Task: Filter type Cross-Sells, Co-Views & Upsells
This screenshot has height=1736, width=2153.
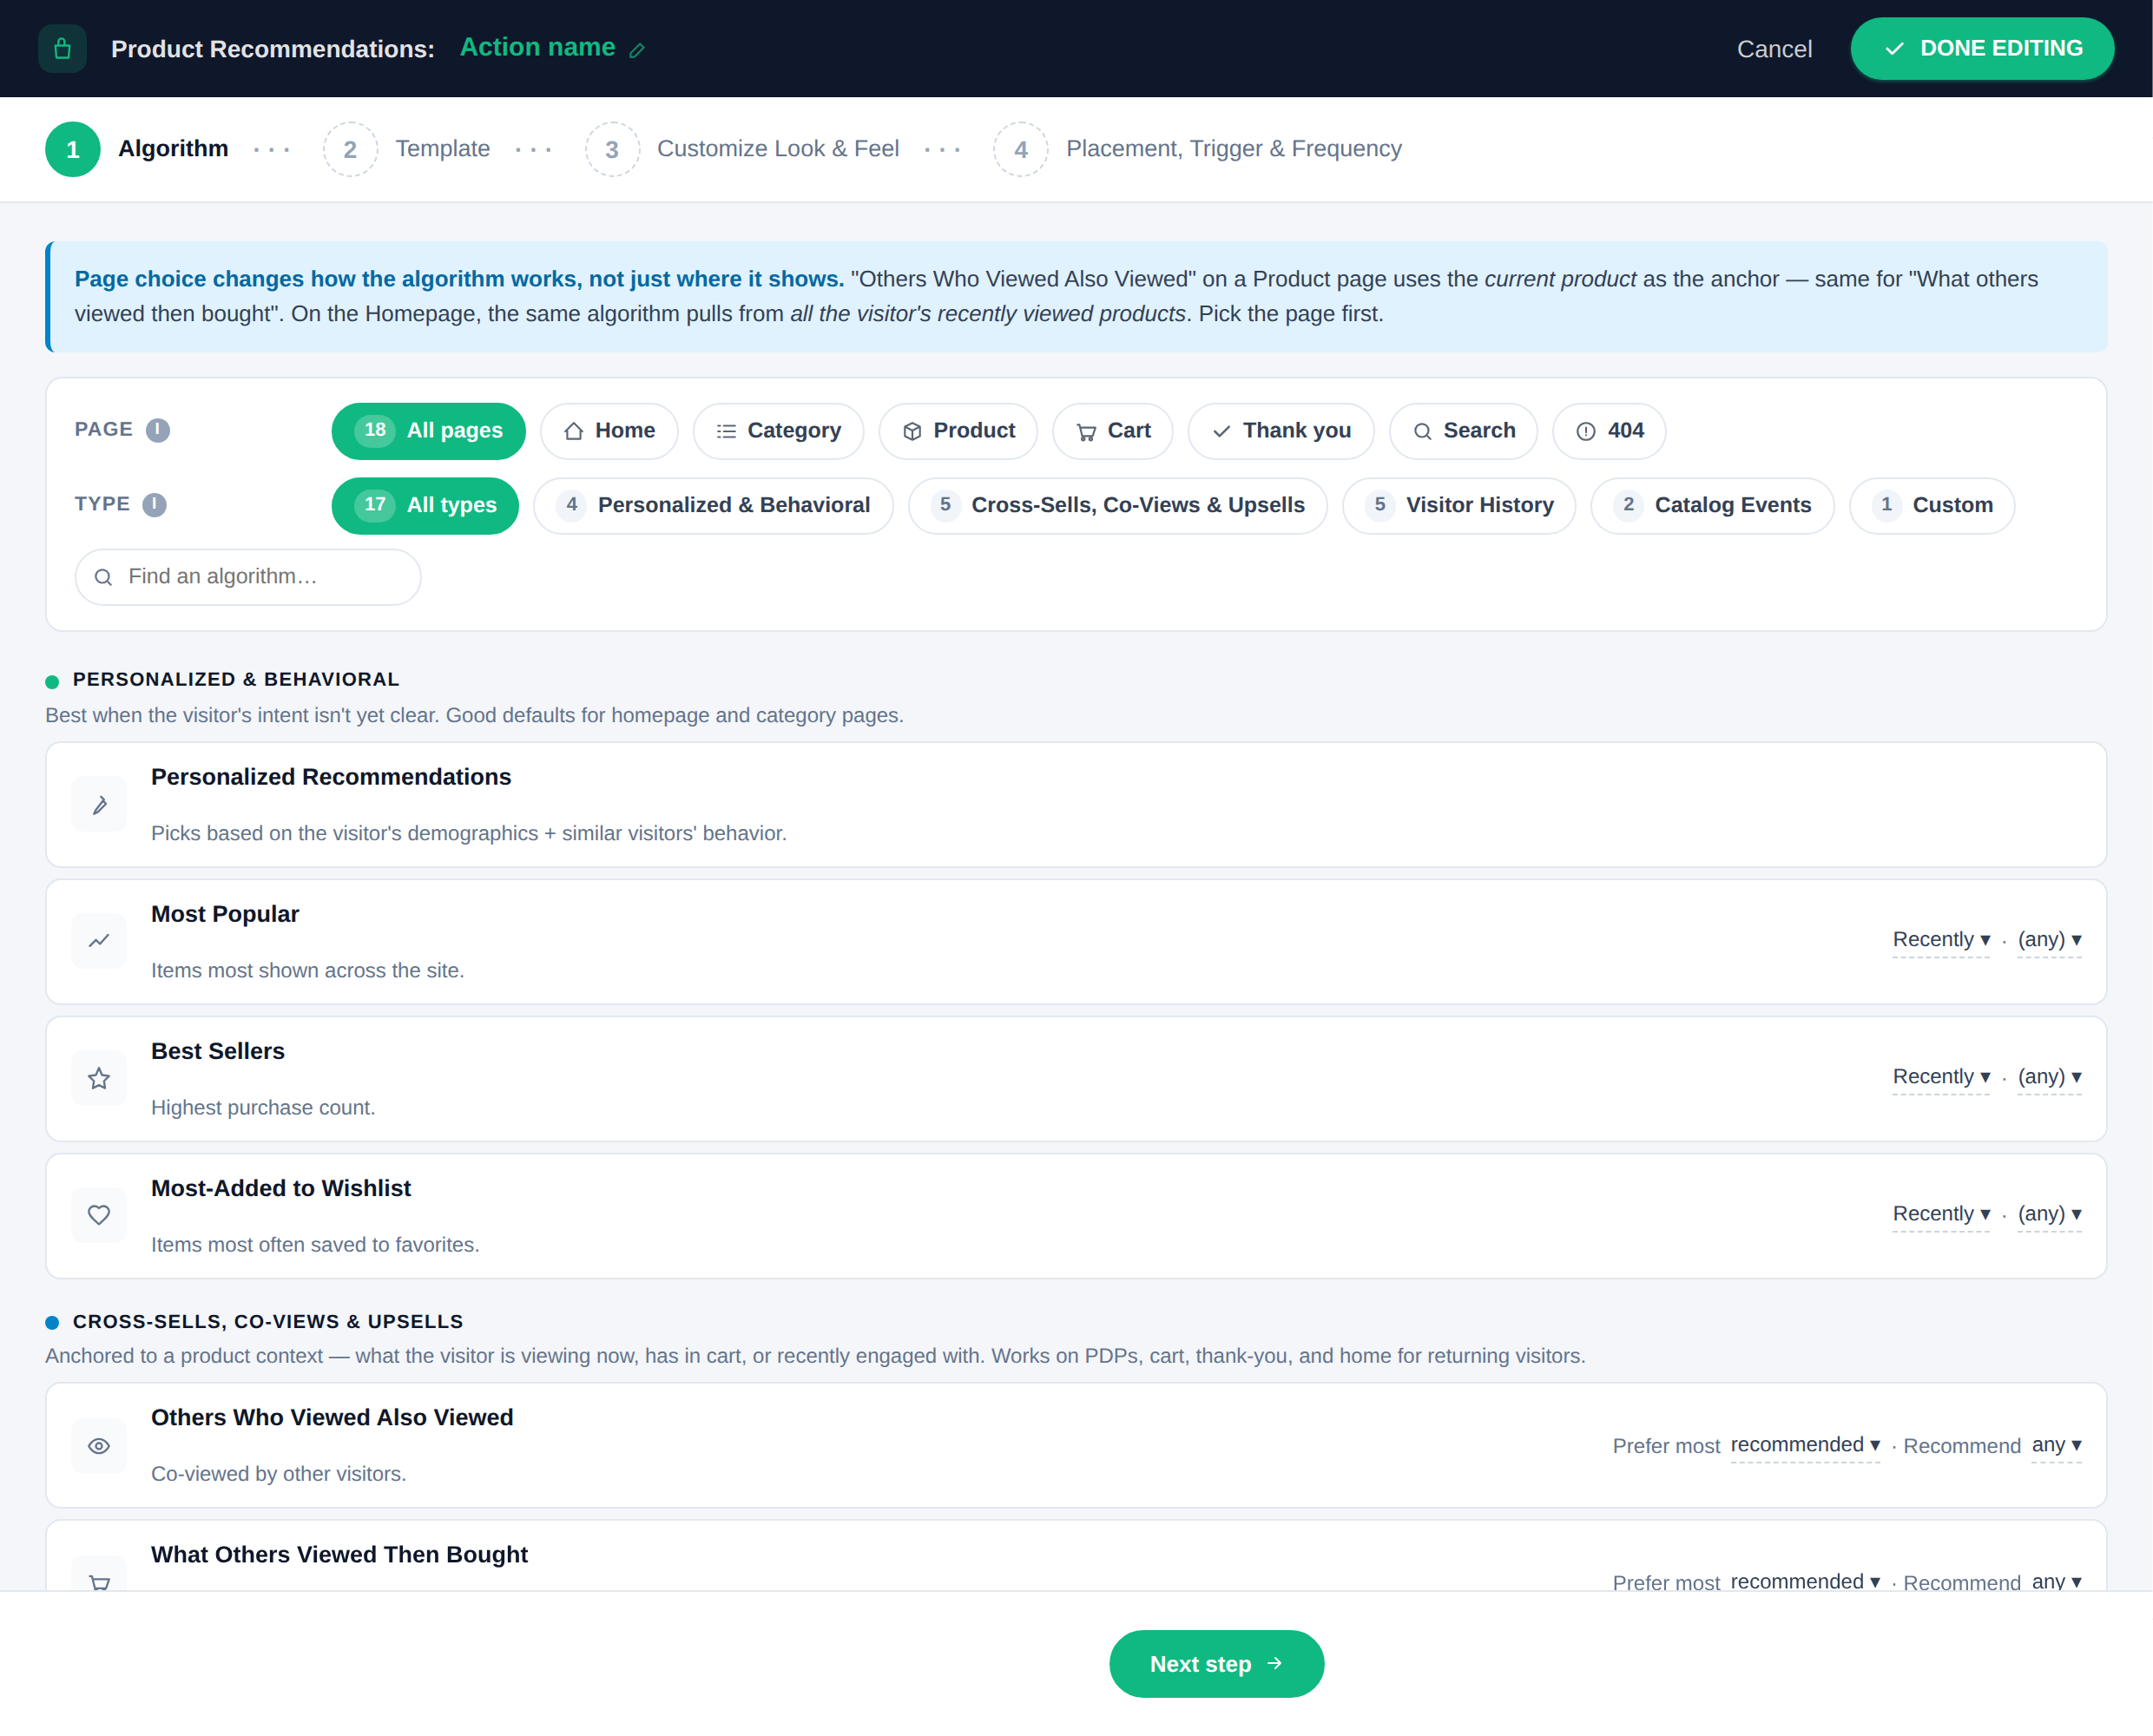Action: [x=1117, y=506]
